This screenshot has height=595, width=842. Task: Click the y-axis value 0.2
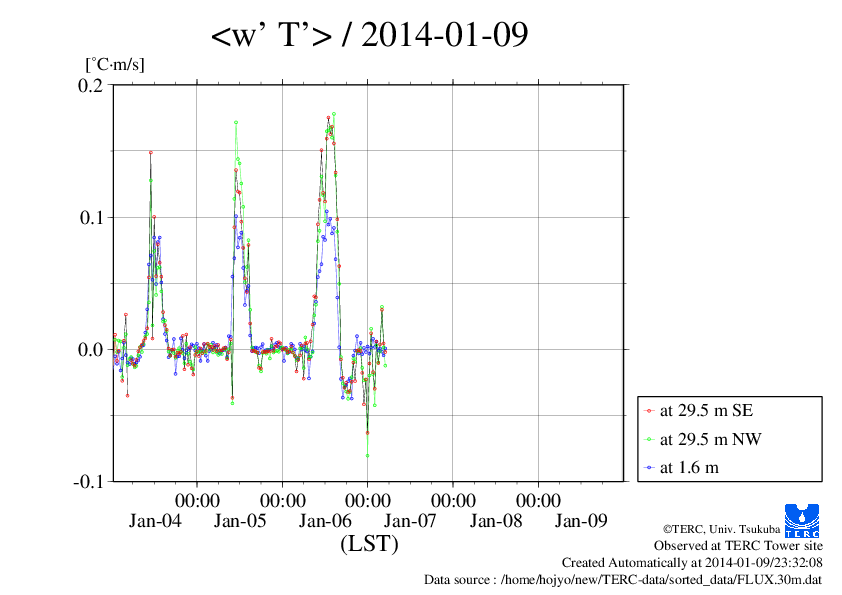tap(90, 85)
